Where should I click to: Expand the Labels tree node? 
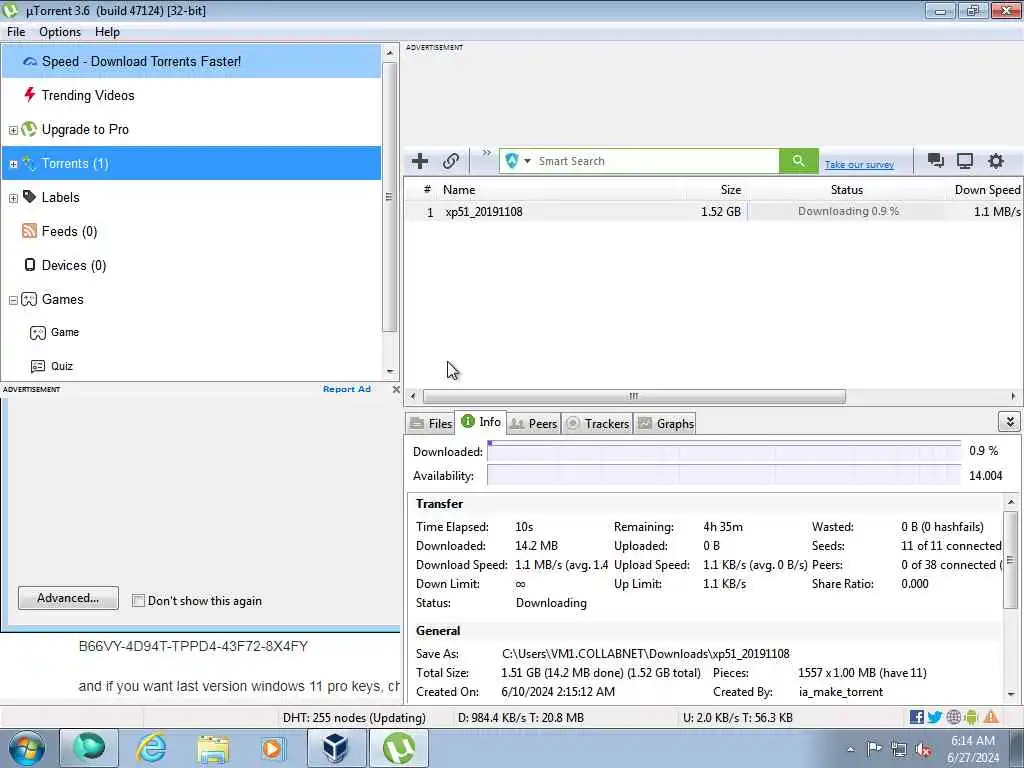click(13, 198)
